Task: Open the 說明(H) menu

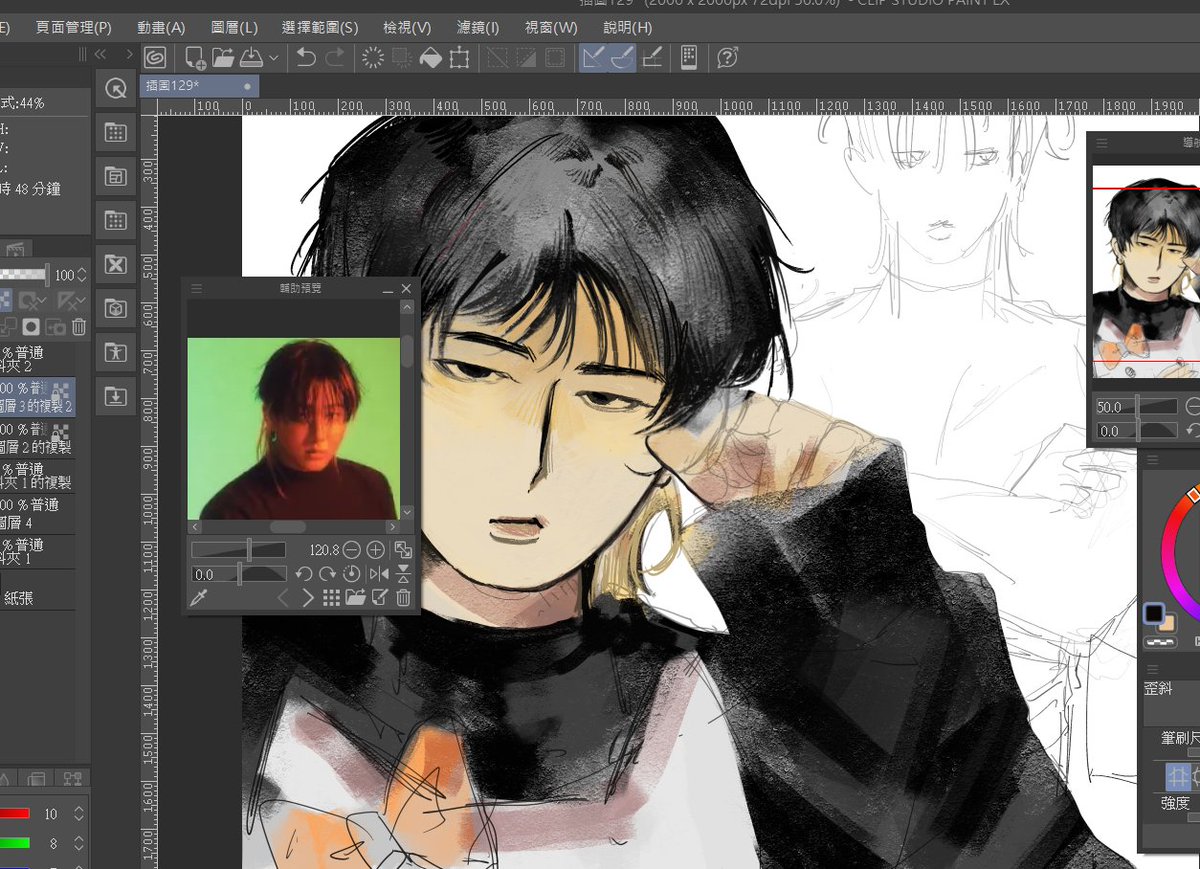Action: (x=628, y=28)
